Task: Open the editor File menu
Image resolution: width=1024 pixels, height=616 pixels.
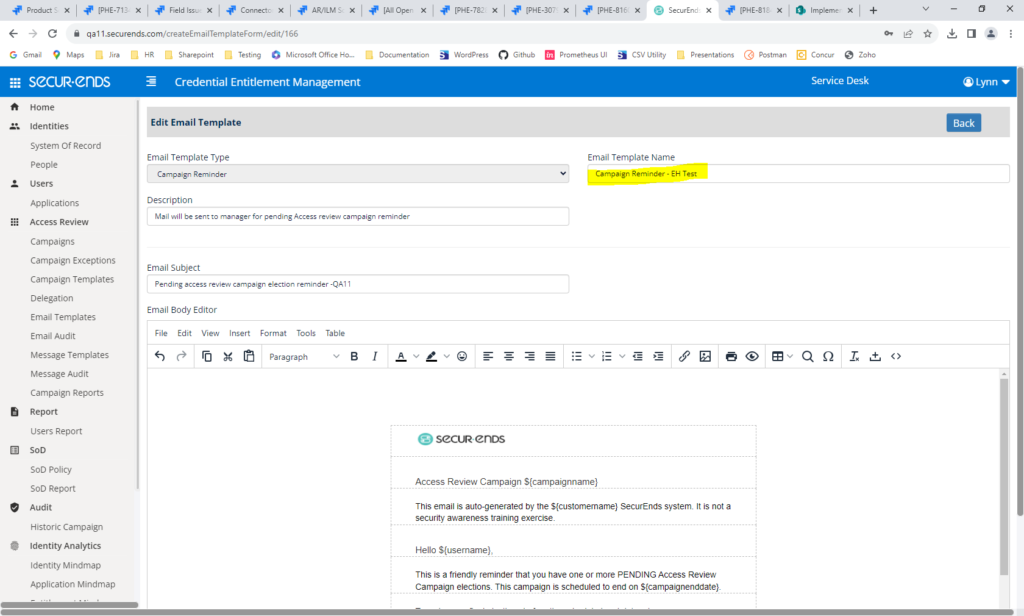Action: 161,333
